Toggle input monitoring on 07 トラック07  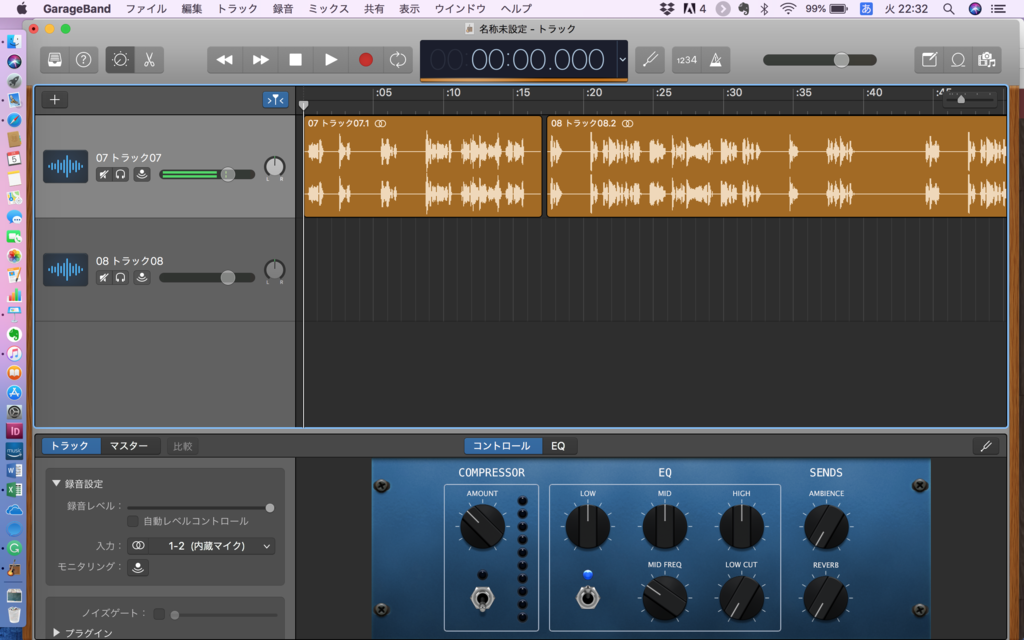(x=142, y=174)
